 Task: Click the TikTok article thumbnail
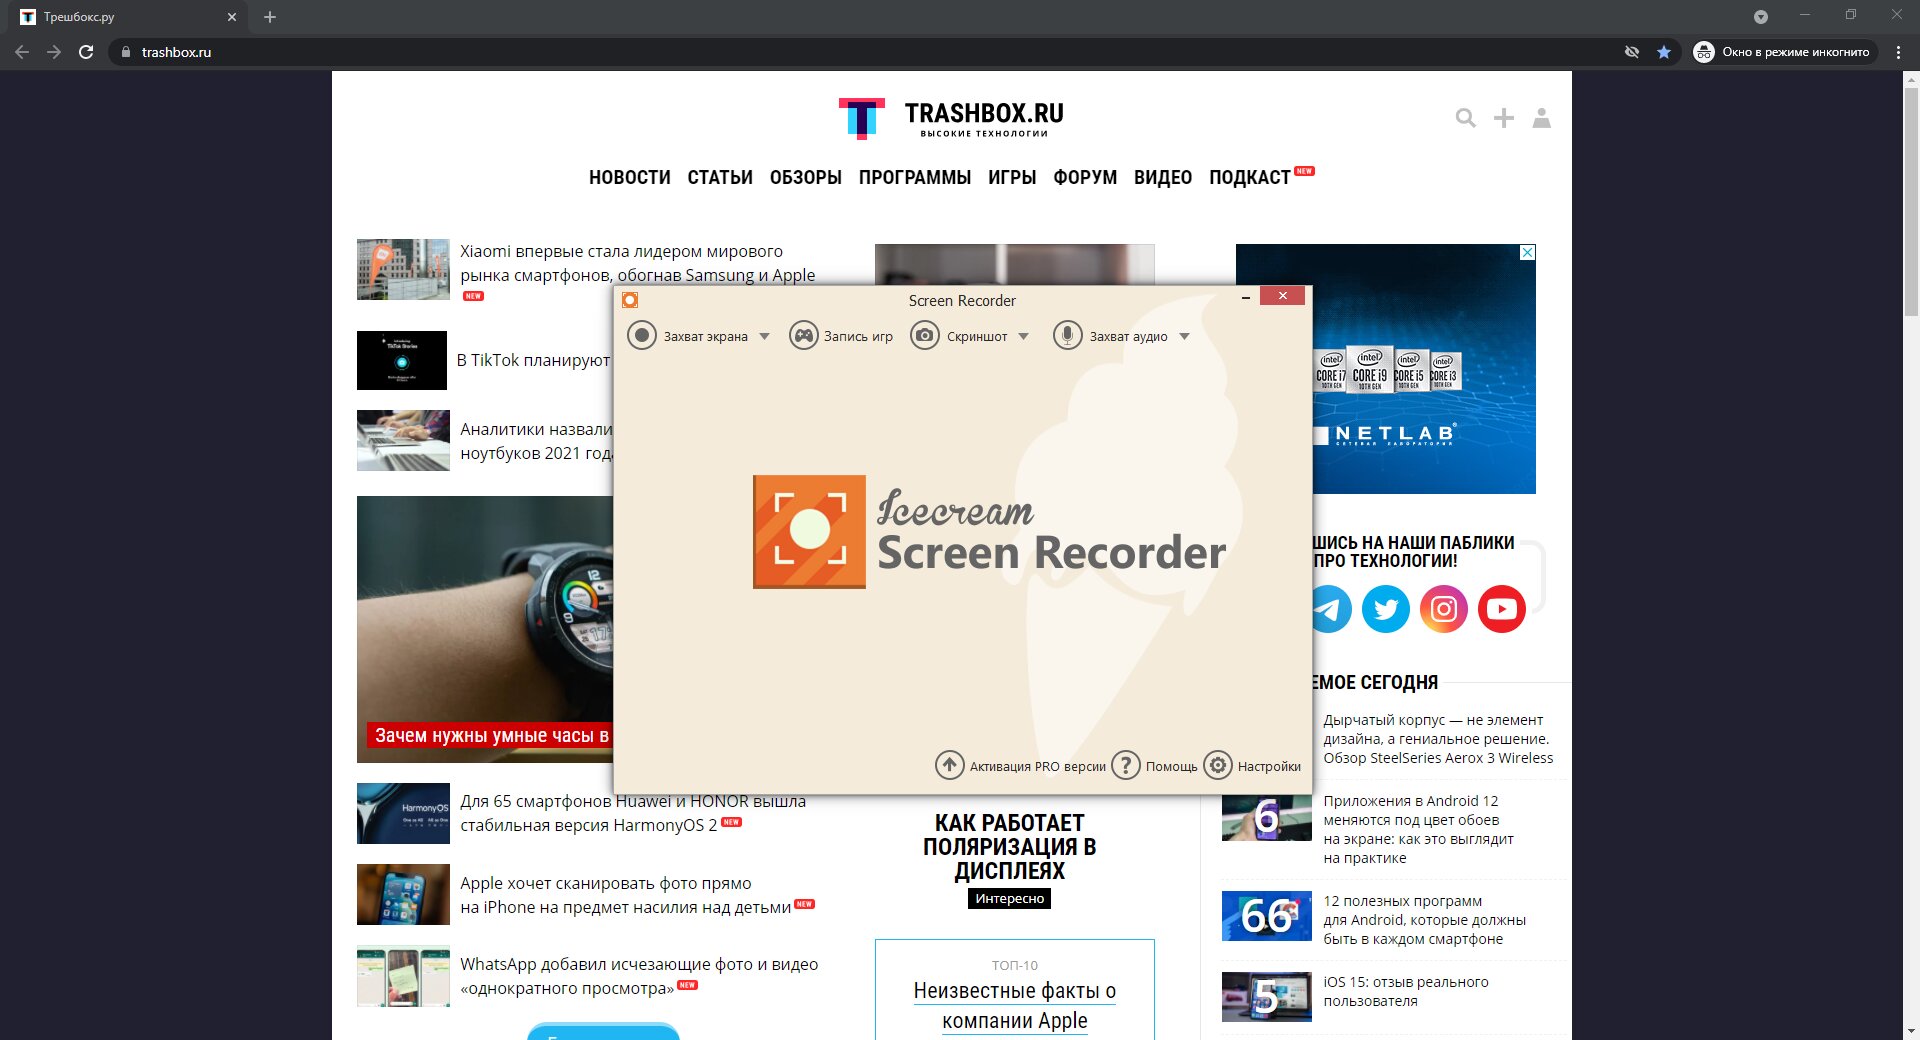coord(402,360)
